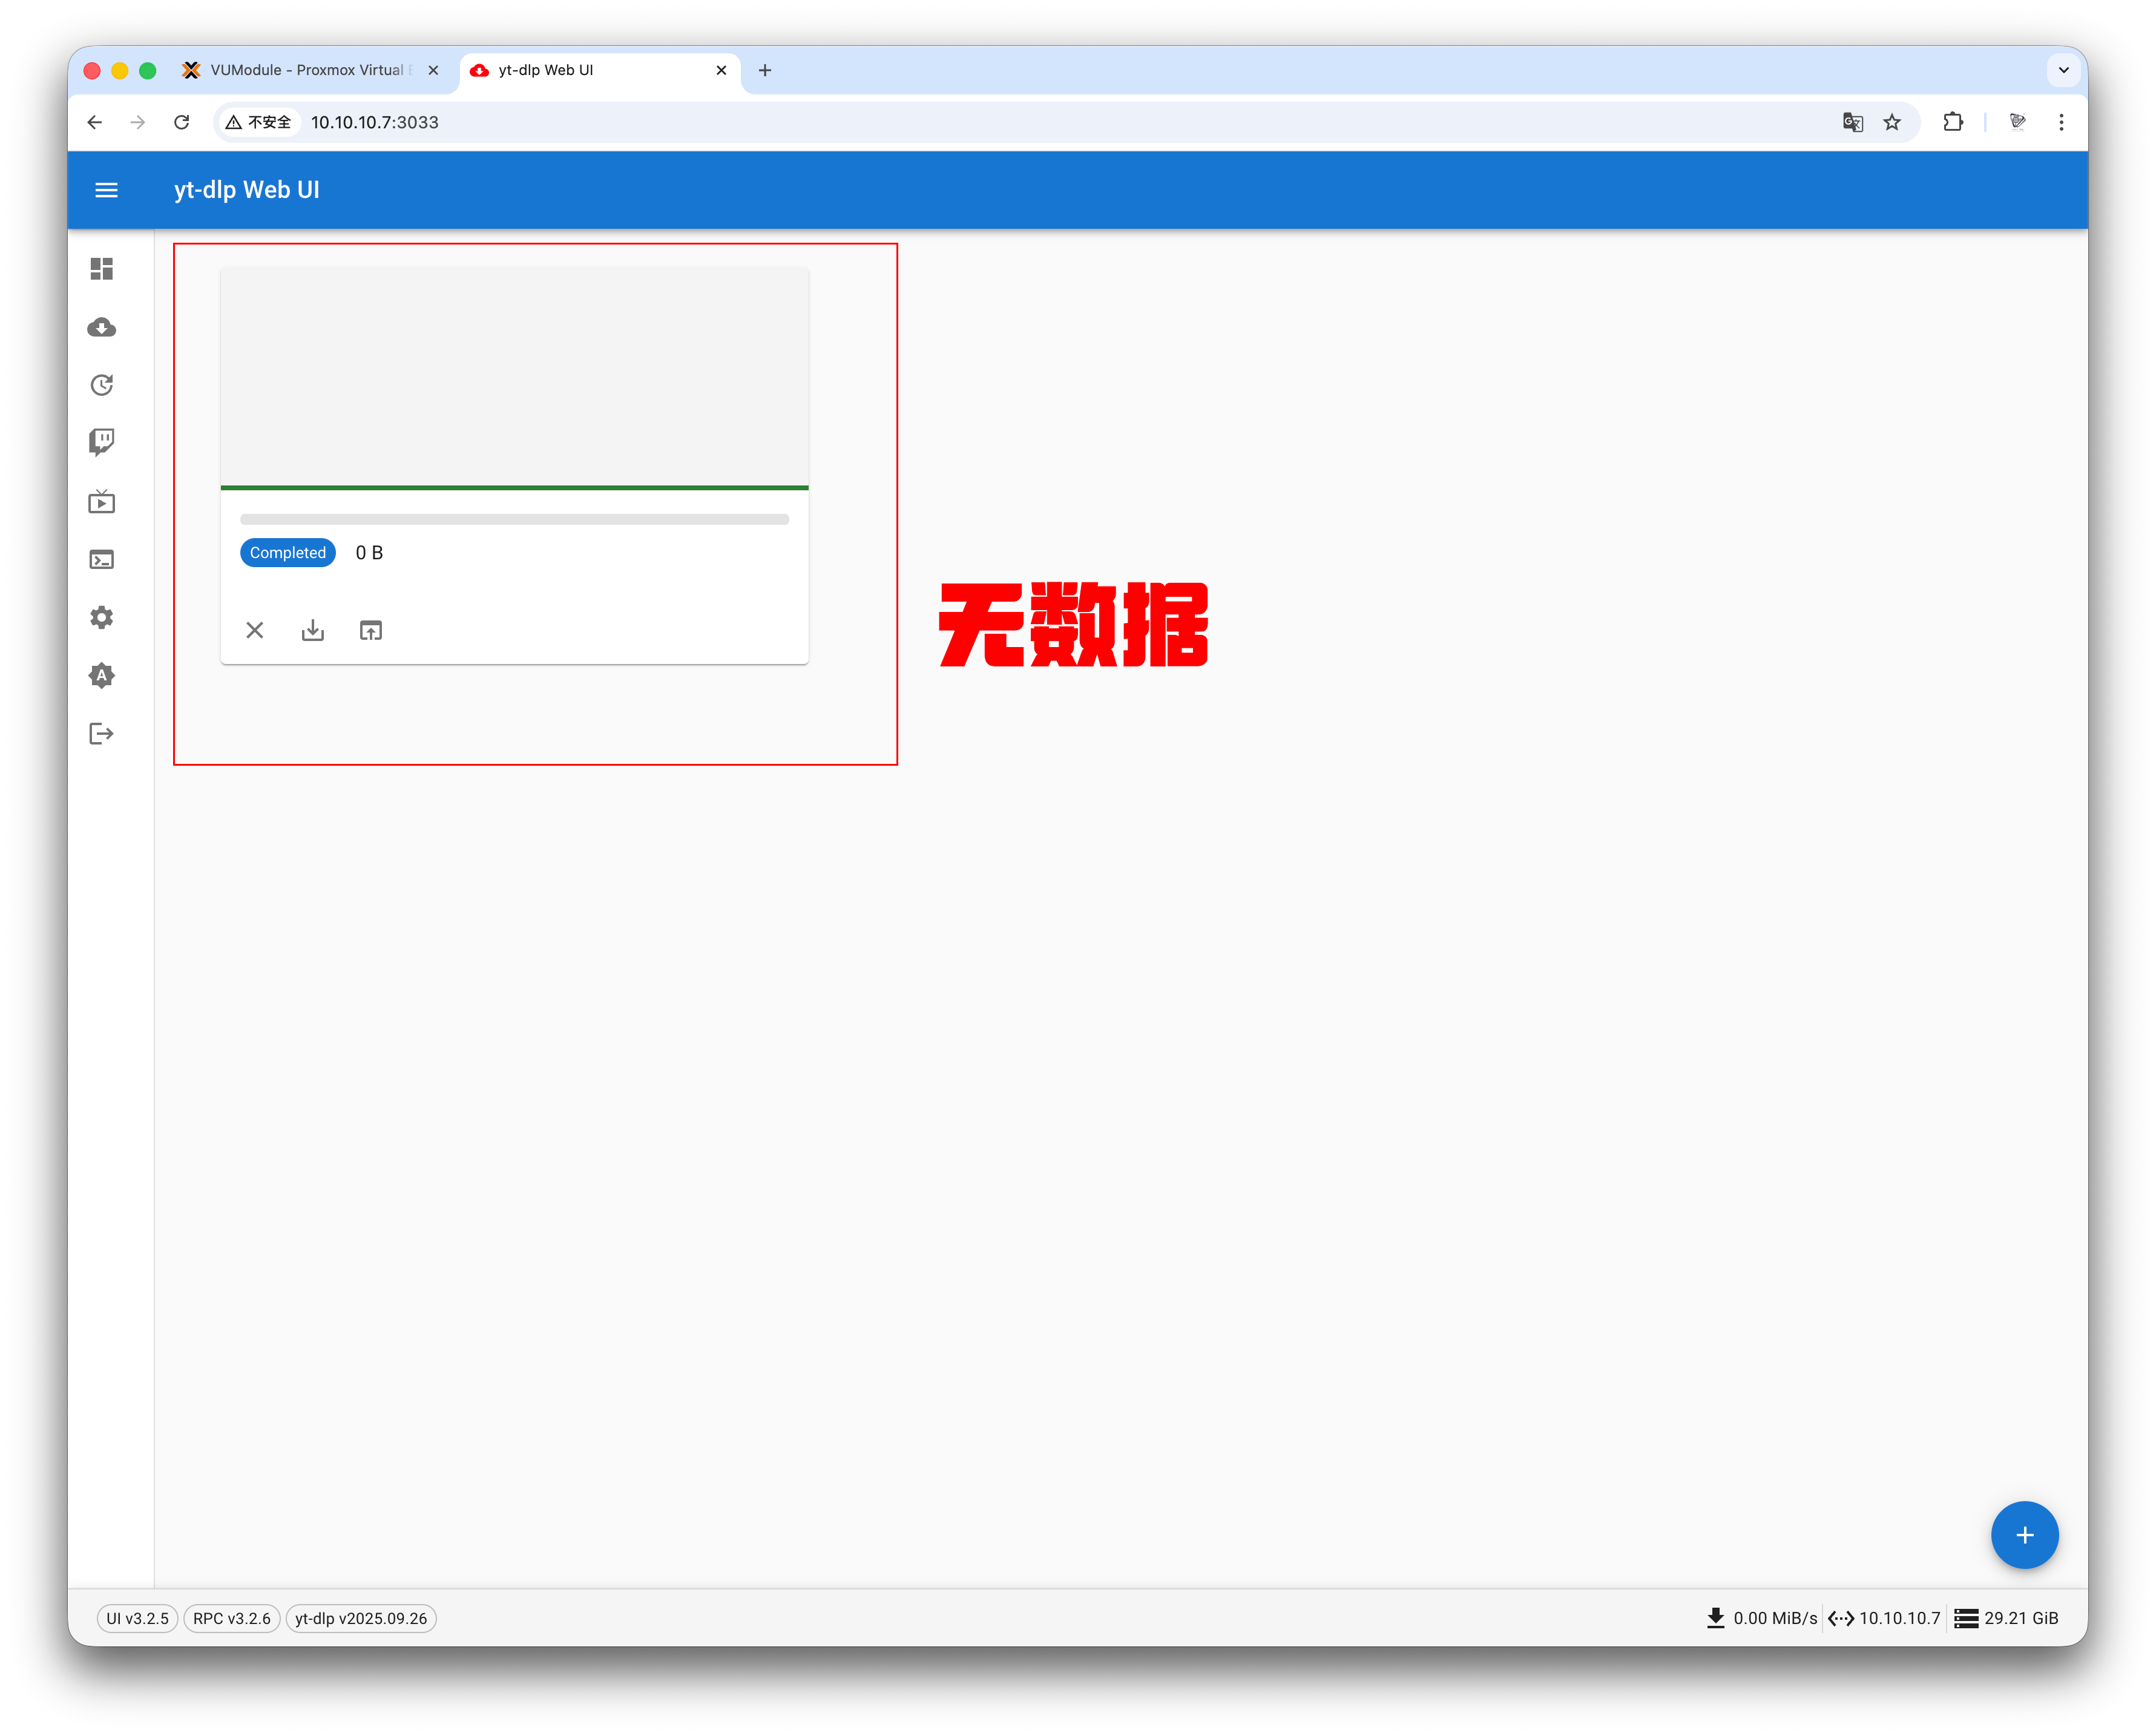Expand the Chrome tab search dropdown
This screenshot has height=1736, width=2156.
click(2063, 70)
